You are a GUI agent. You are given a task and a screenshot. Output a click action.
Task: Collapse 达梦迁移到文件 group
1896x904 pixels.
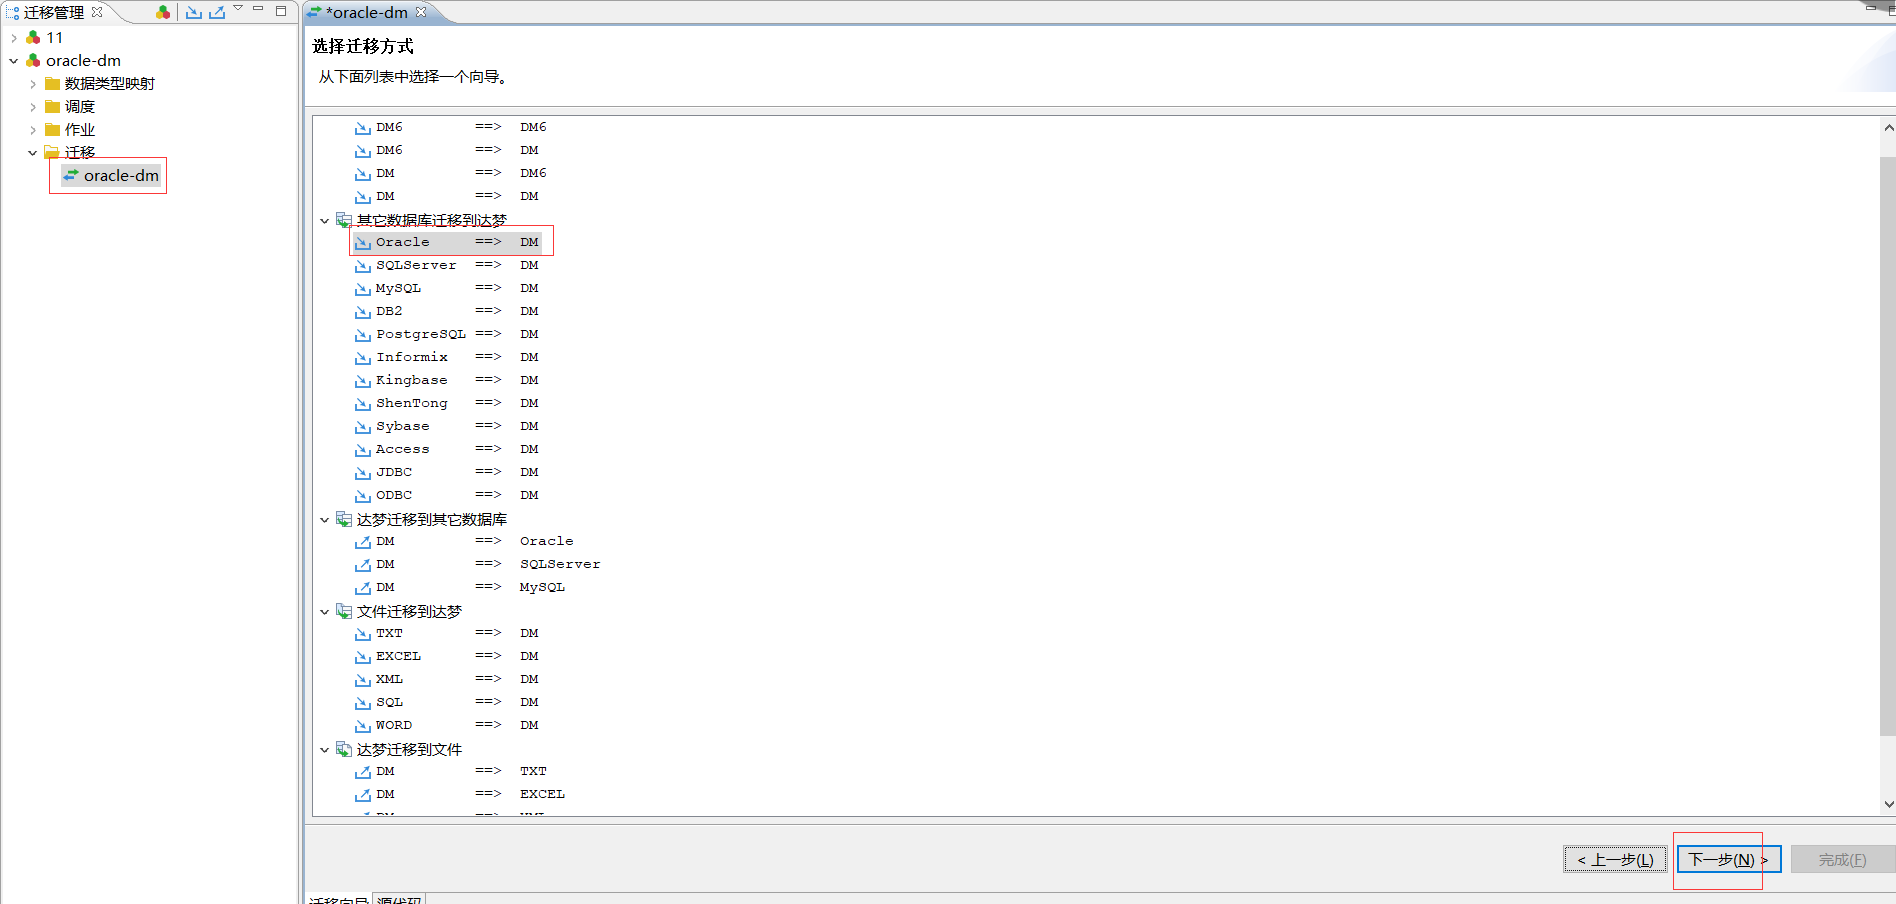click(x=324, y=750)
